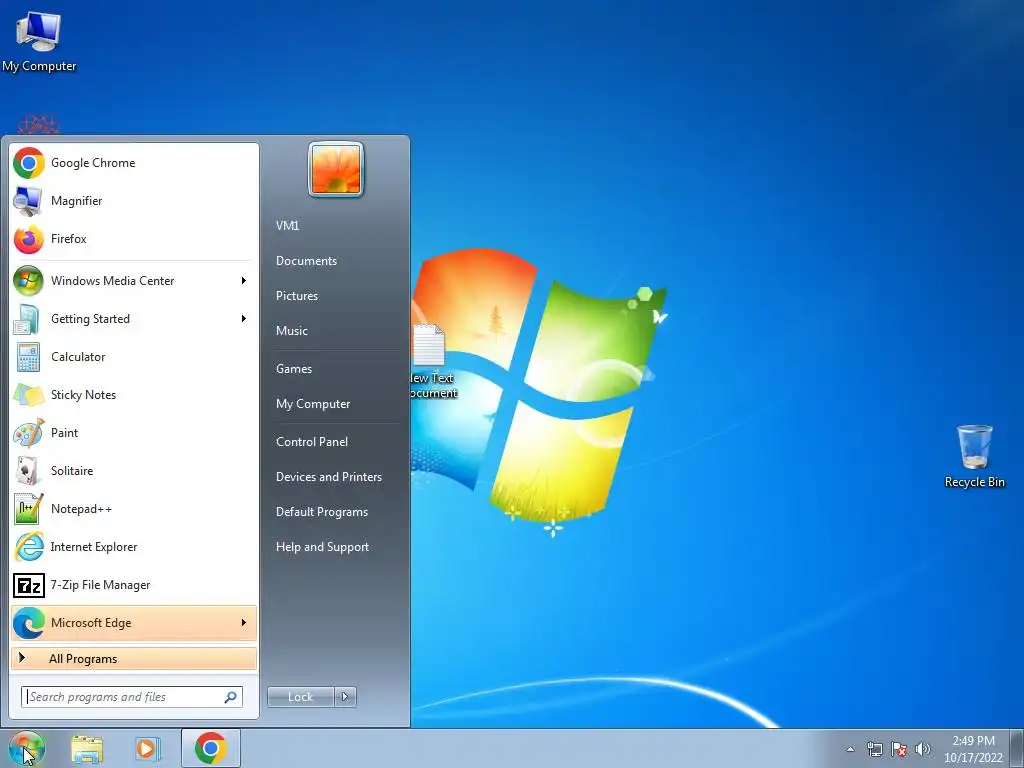Click the Lock button

tap(300, 697)
